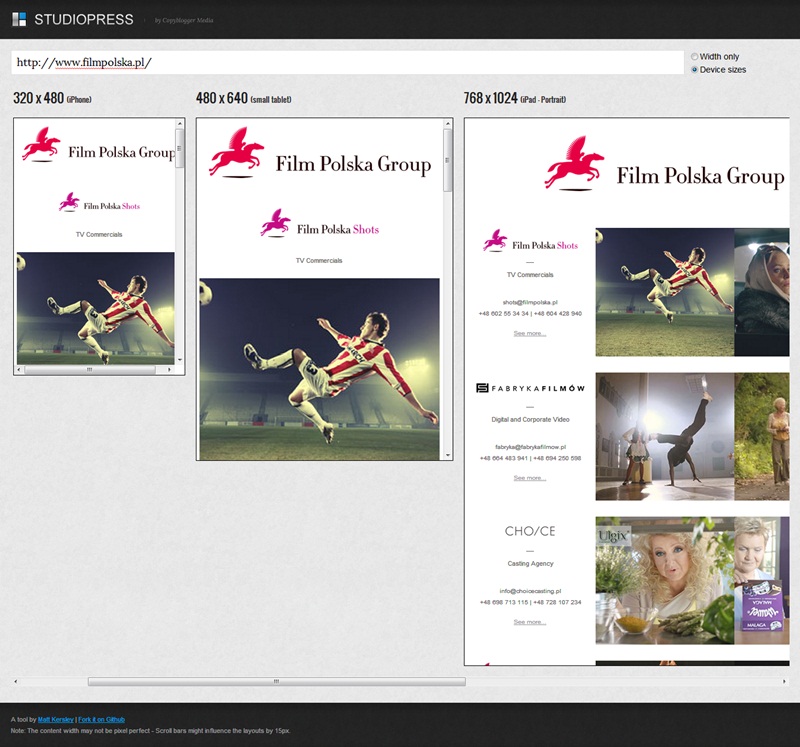The width and height of the screenshot is (800, 747).
Task: Click scroll-down arrow in small tablet preview
Action: (x=447, y=455)
